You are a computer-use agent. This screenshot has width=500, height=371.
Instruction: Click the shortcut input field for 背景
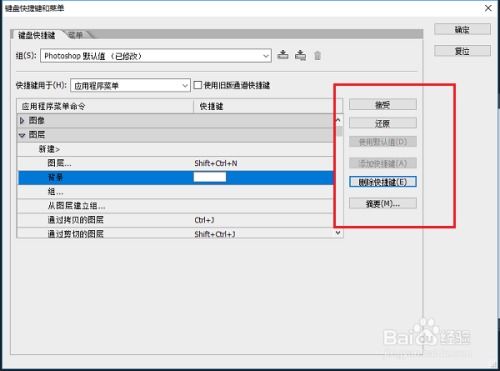pos(210,177)
